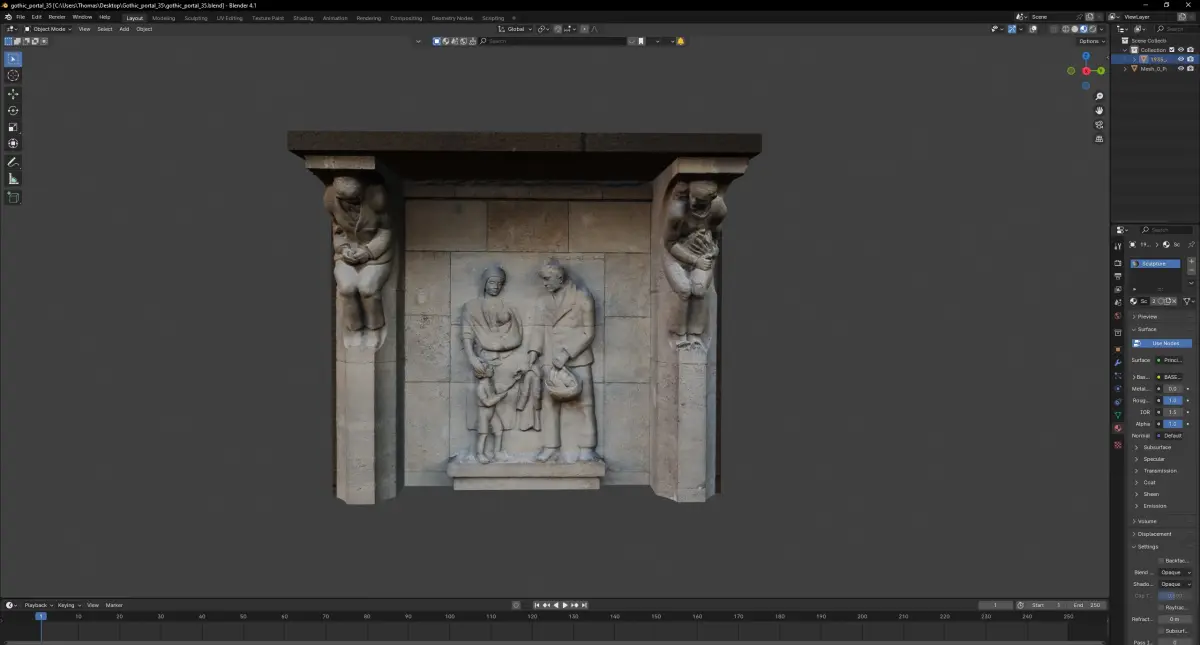Activate the Rotate tool
Image resolution: width=1200 pixels, height=645 pixels.
click(x=13, y=111)
